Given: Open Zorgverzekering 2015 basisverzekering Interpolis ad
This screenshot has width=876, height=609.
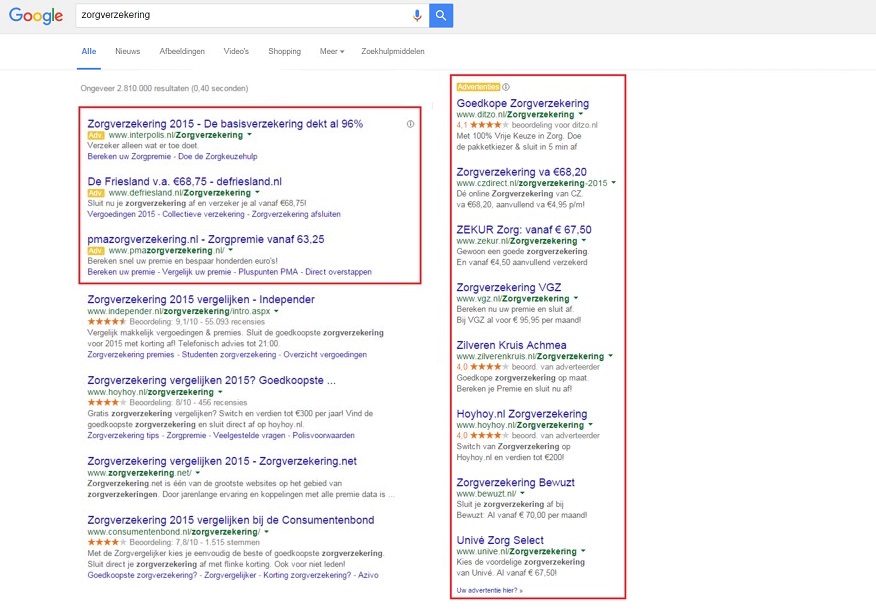Looking at the screenshot, I should coord(225,123).
